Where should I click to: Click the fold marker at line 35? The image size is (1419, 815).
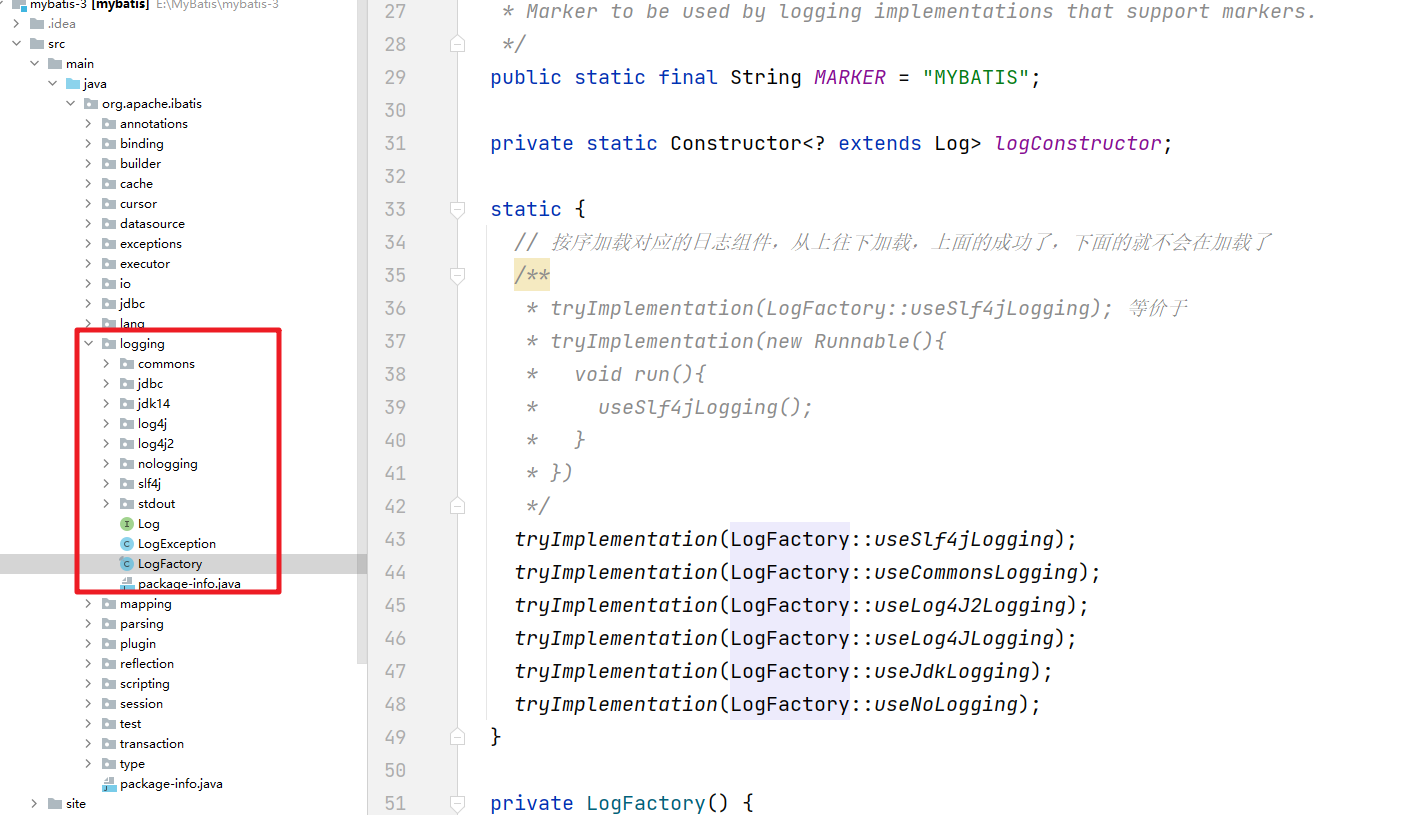(458, 276)
